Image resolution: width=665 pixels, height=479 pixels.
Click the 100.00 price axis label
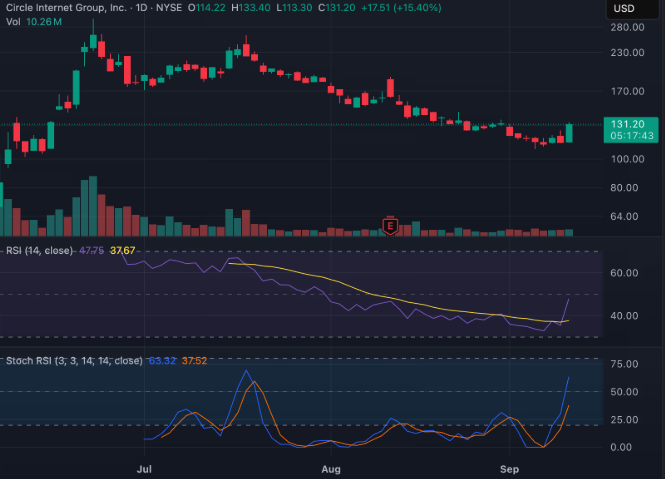click(627, 159)
